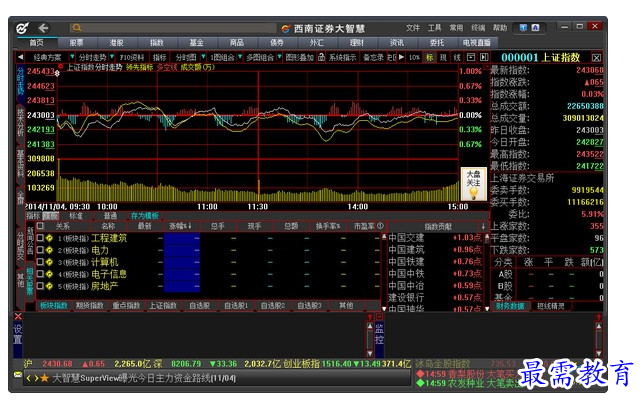642x405 pixels.
Task: Click the Dazhihui logo icon in title bar
Action: 22,28
